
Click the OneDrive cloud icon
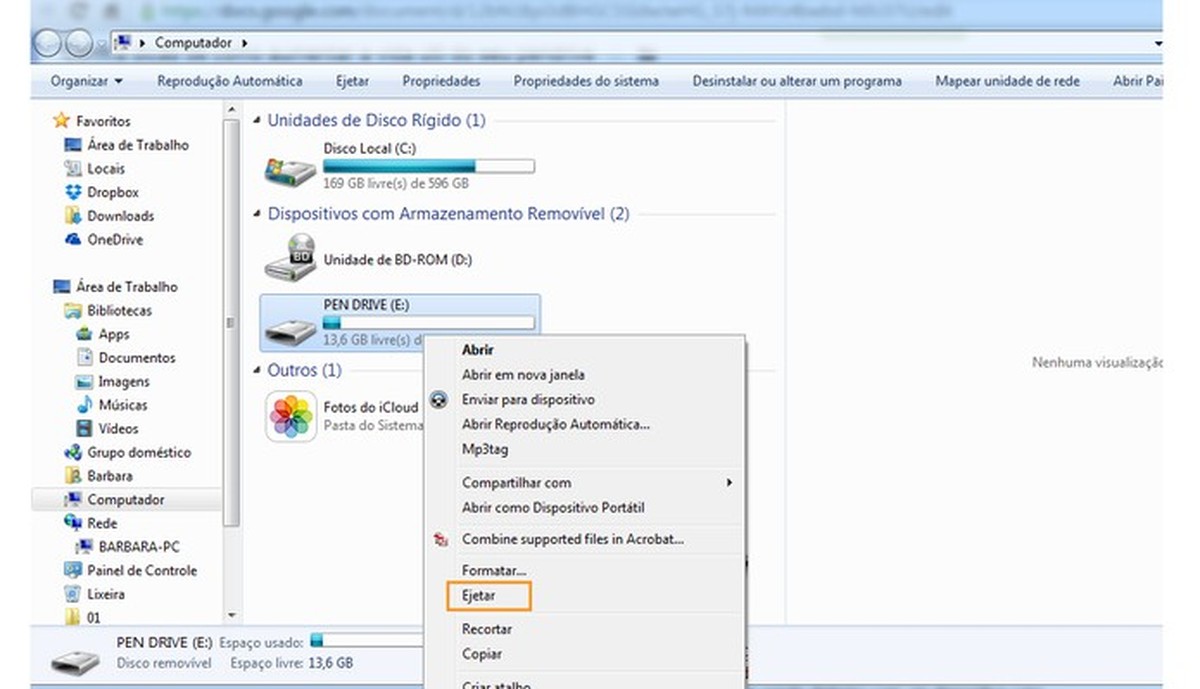tap(73, 240)
